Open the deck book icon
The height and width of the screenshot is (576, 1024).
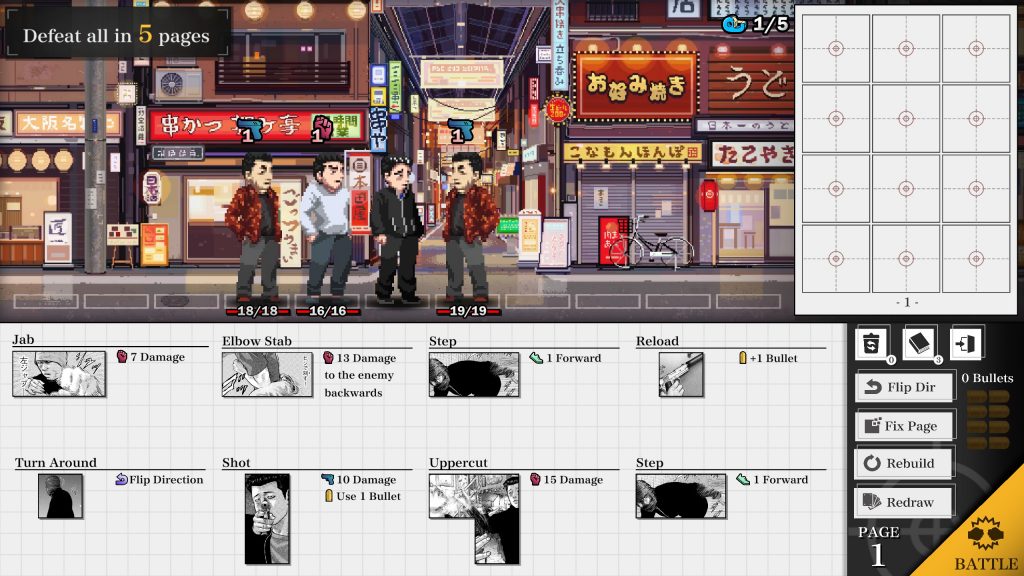(918, 344)
